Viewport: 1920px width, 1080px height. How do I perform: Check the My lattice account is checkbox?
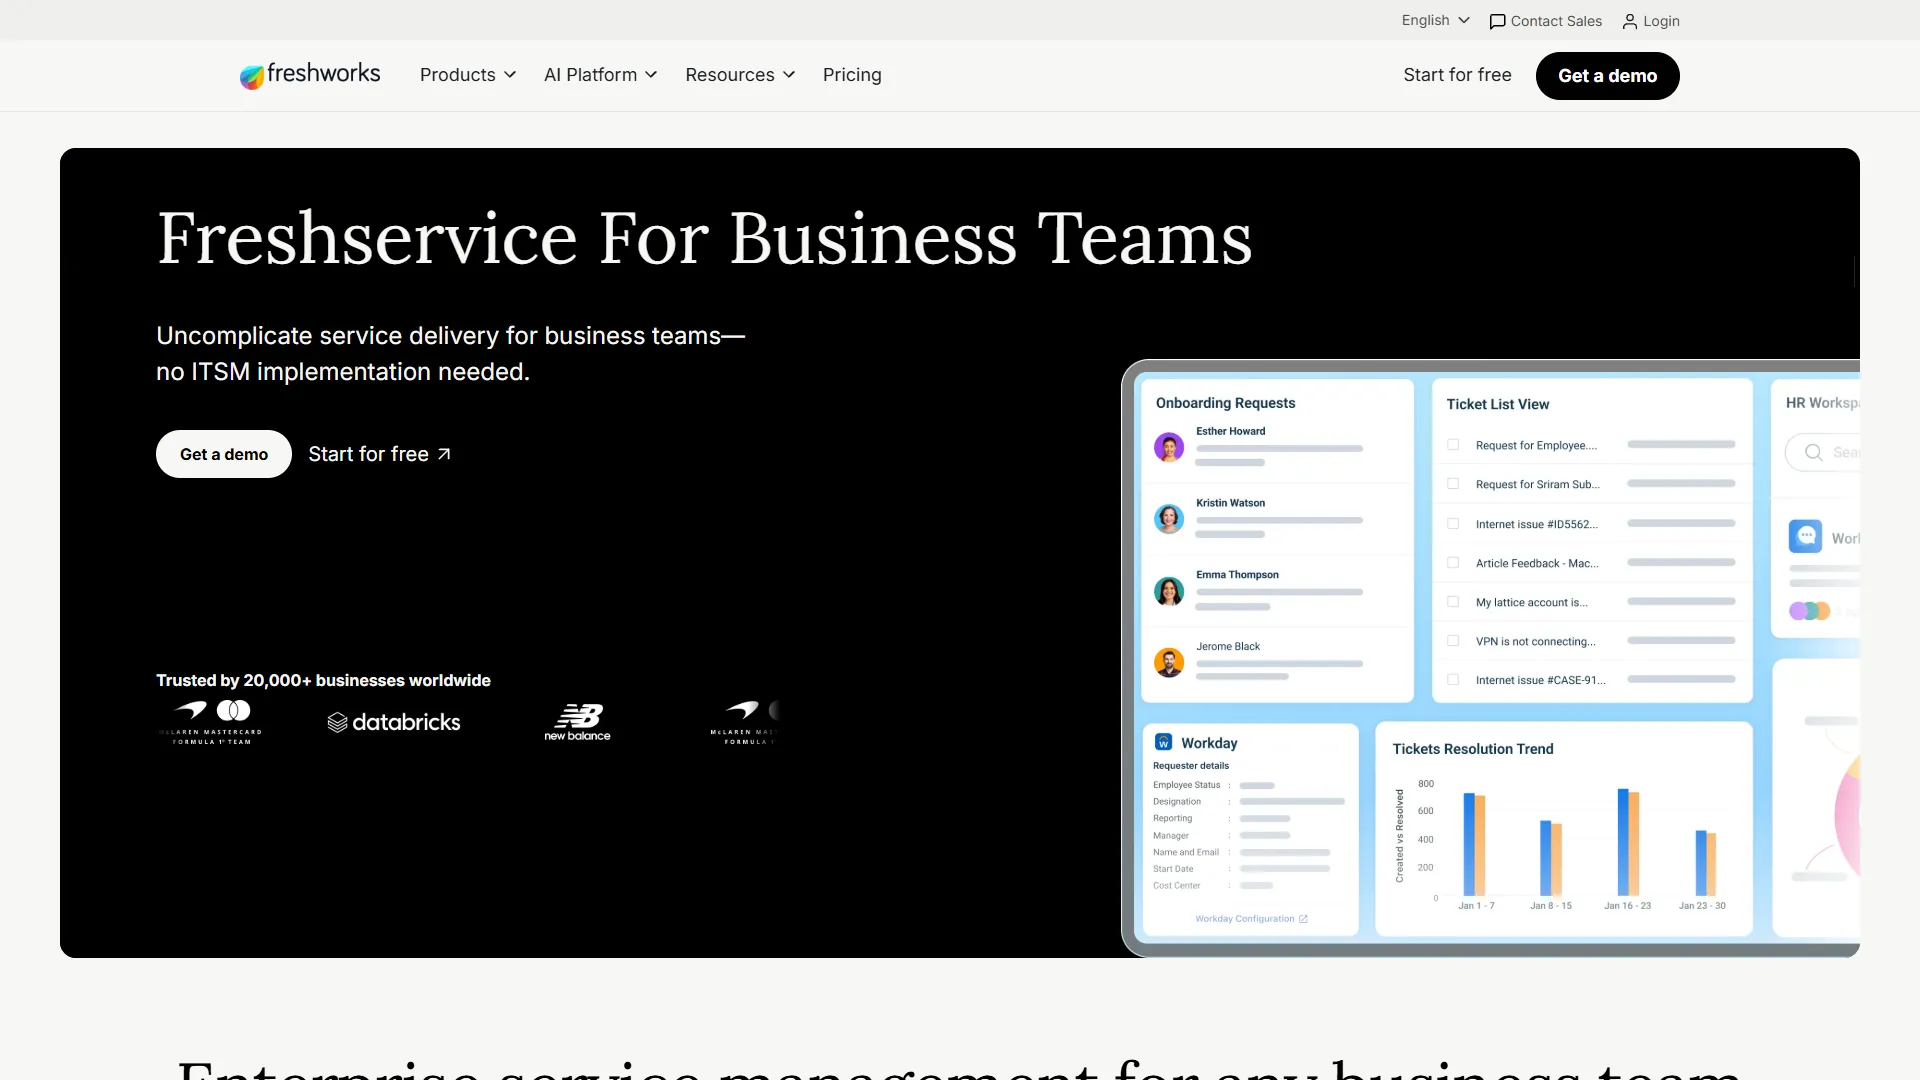pos(1453,602)
